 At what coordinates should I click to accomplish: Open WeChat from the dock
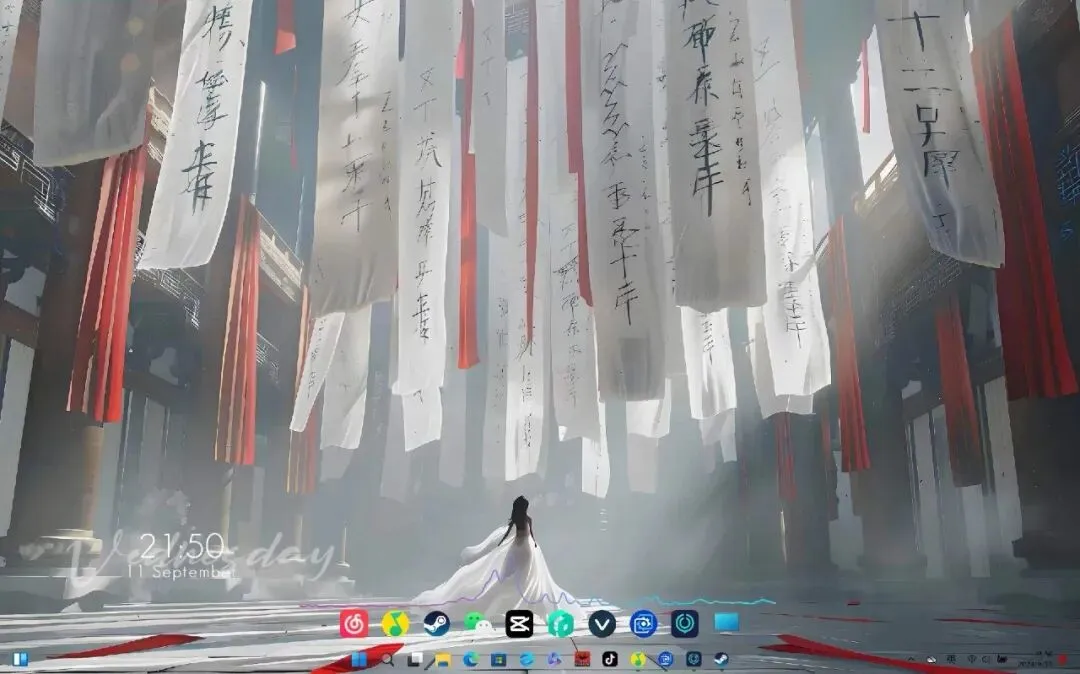478,624
